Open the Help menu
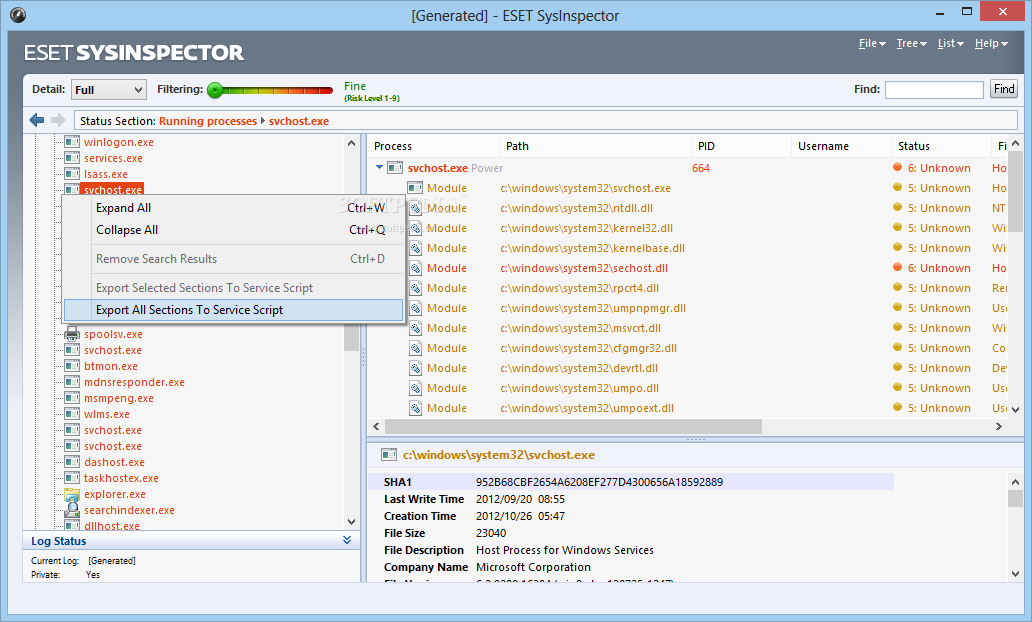Image resolution: width=1032 pixels, height=622 pixels. tap(991, 43)
